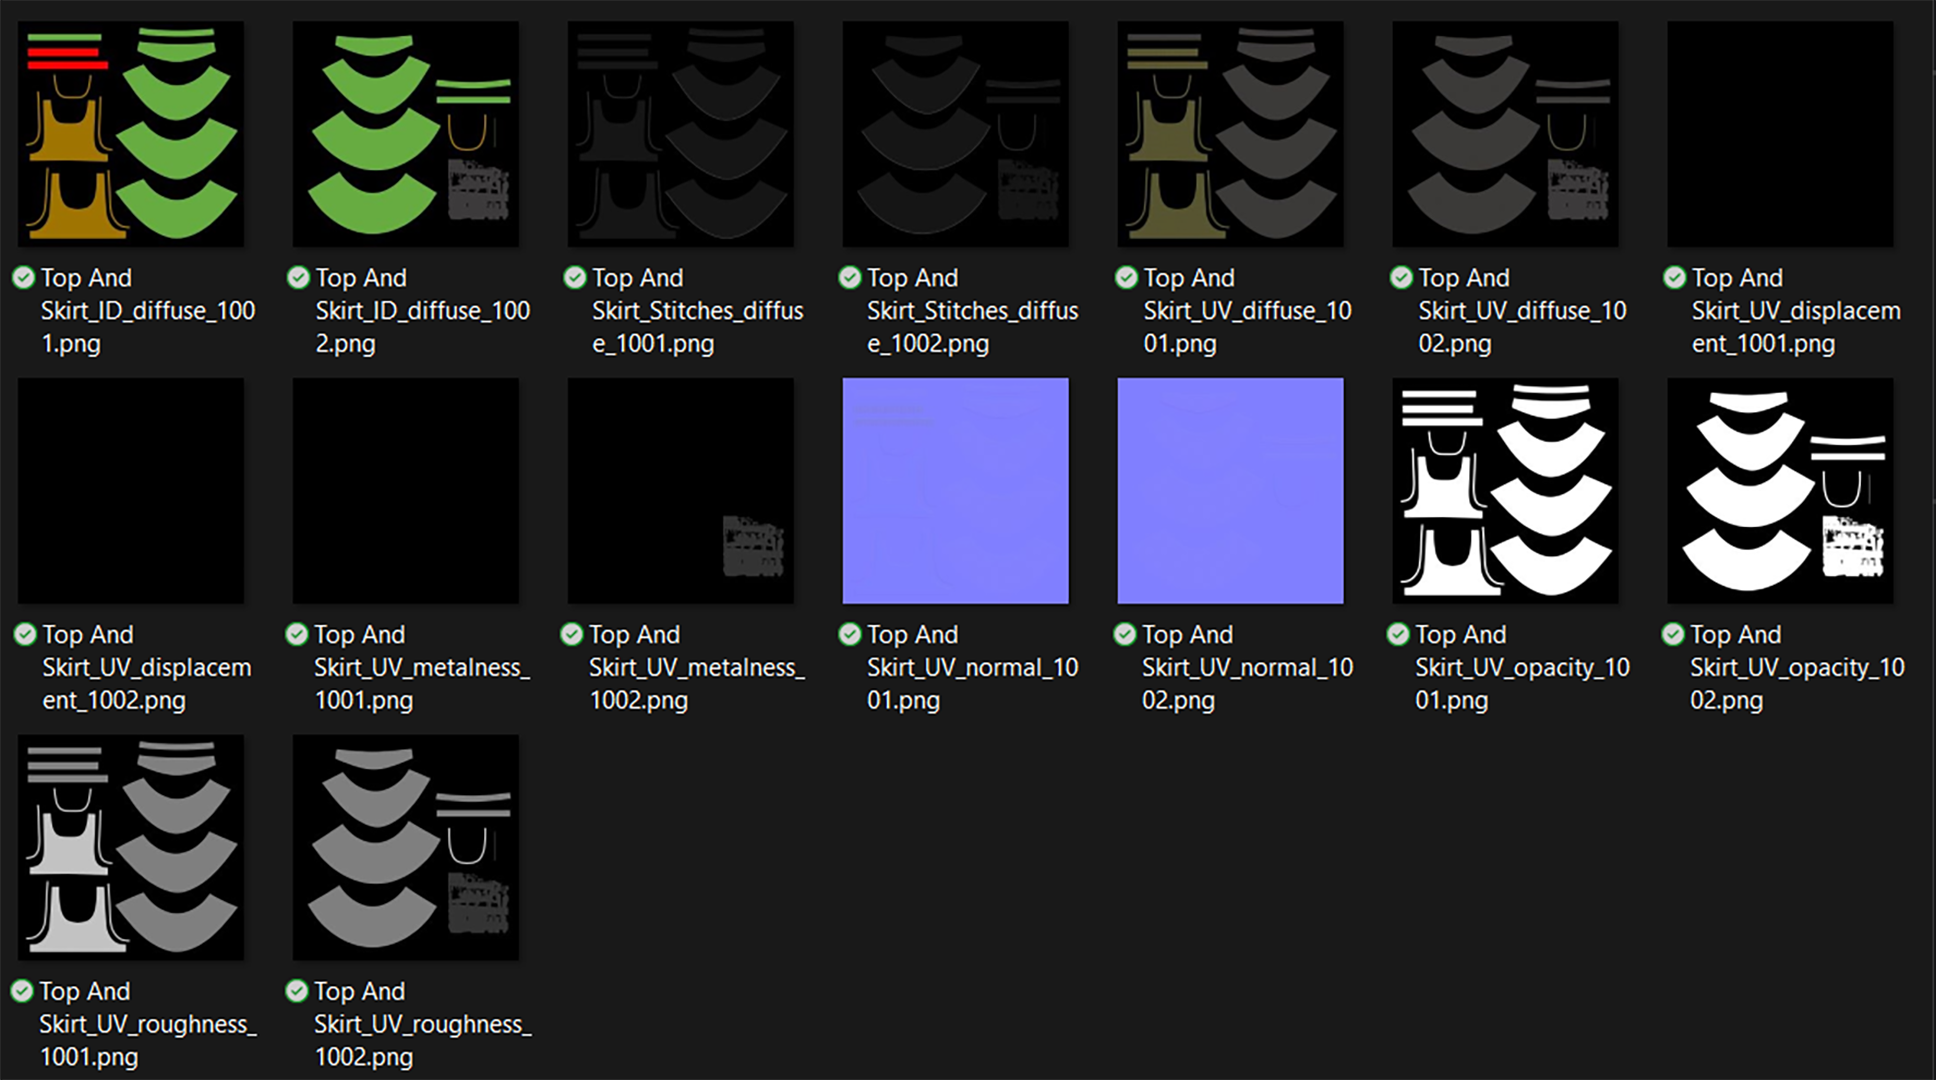Click sync status icon of Skirt_UV_roughness_1002.png

click(x=297, y=991)
